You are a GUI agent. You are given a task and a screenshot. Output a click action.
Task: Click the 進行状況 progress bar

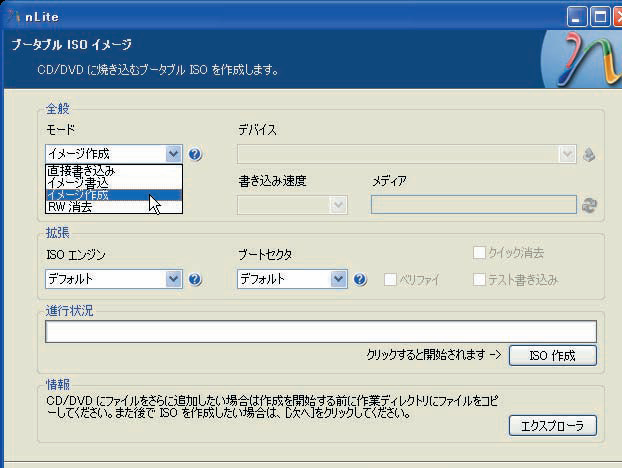(x=321, y=332)
